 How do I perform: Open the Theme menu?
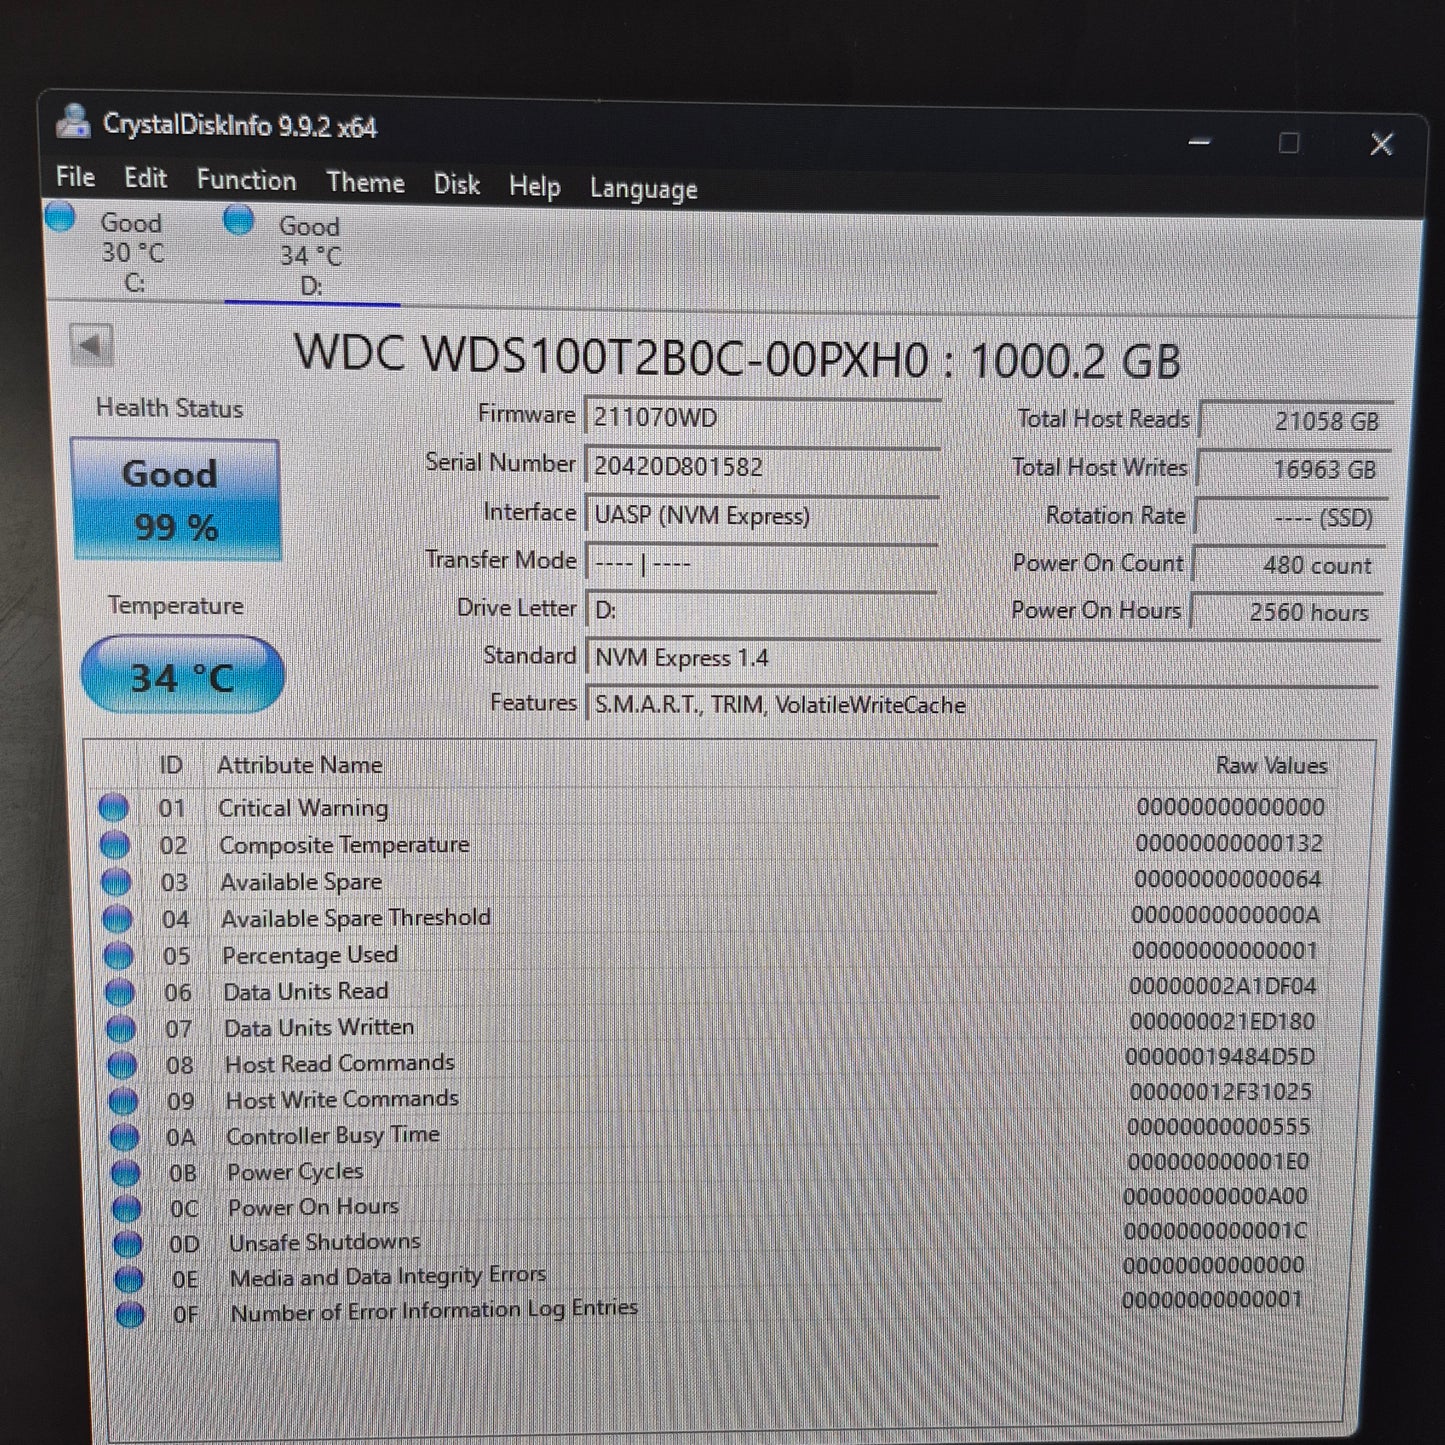click(365, 182)
